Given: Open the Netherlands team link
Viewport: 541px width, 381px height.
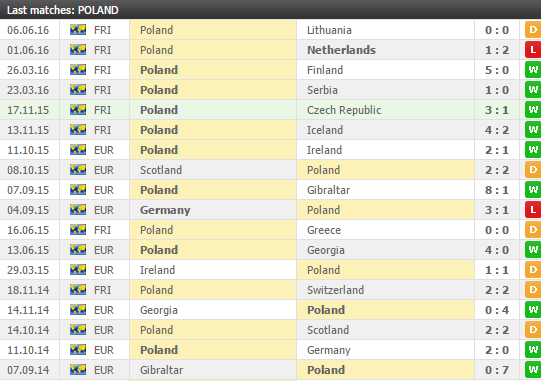Looking at the screenshot, I should tap(341, 50).
